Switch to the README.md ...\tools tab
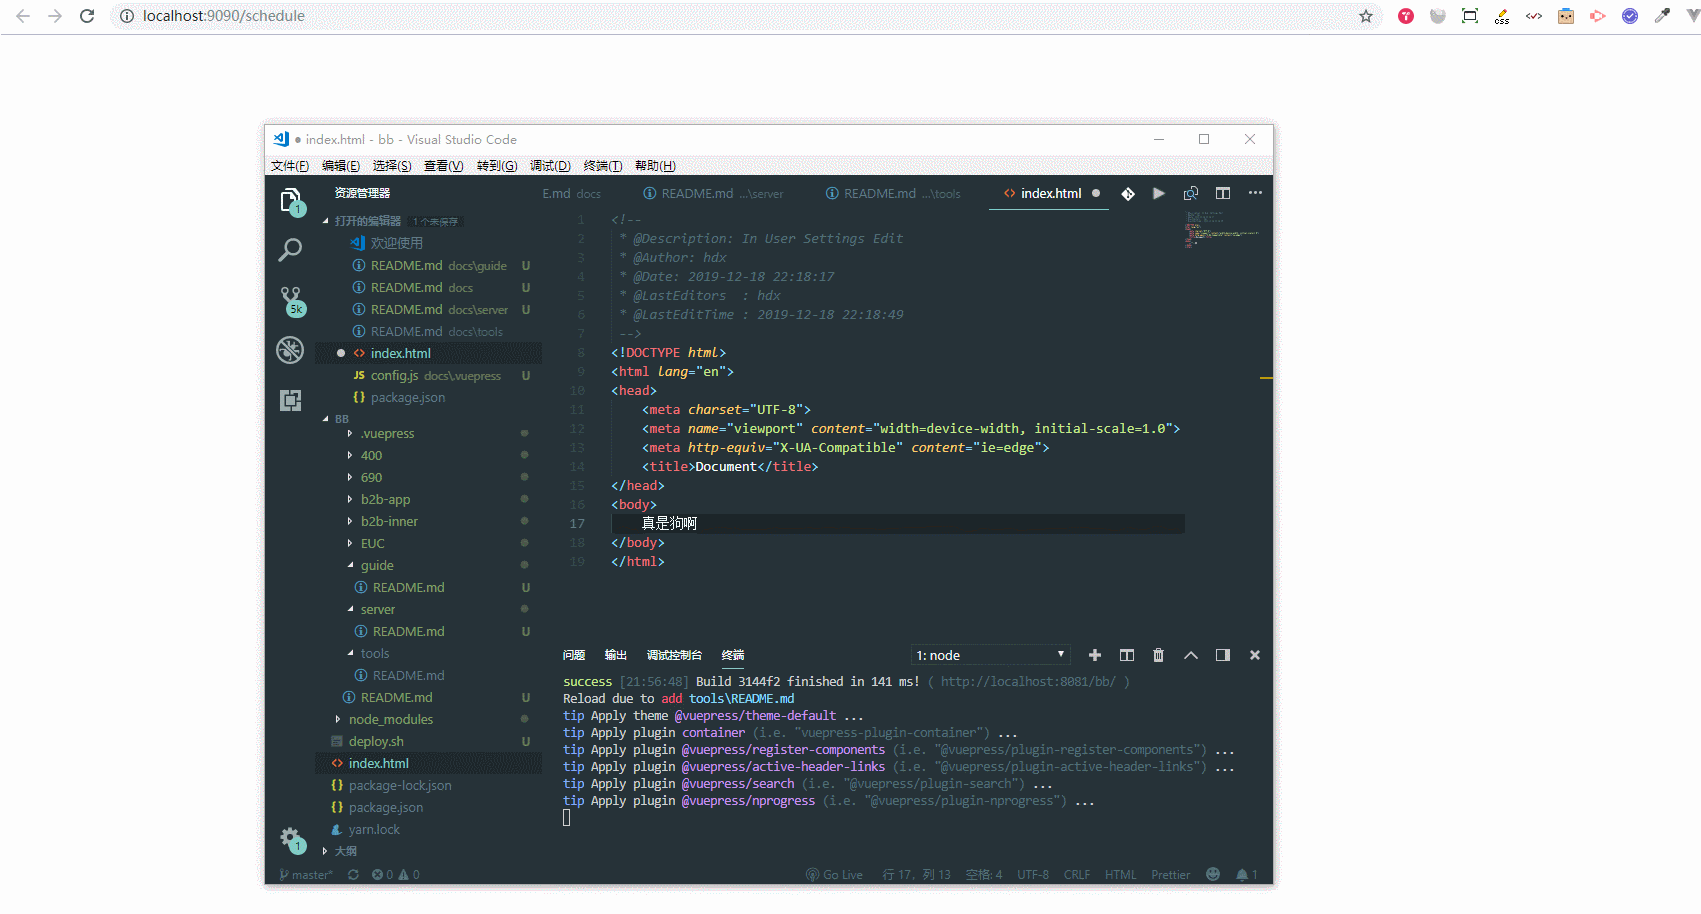 point(893,194)
